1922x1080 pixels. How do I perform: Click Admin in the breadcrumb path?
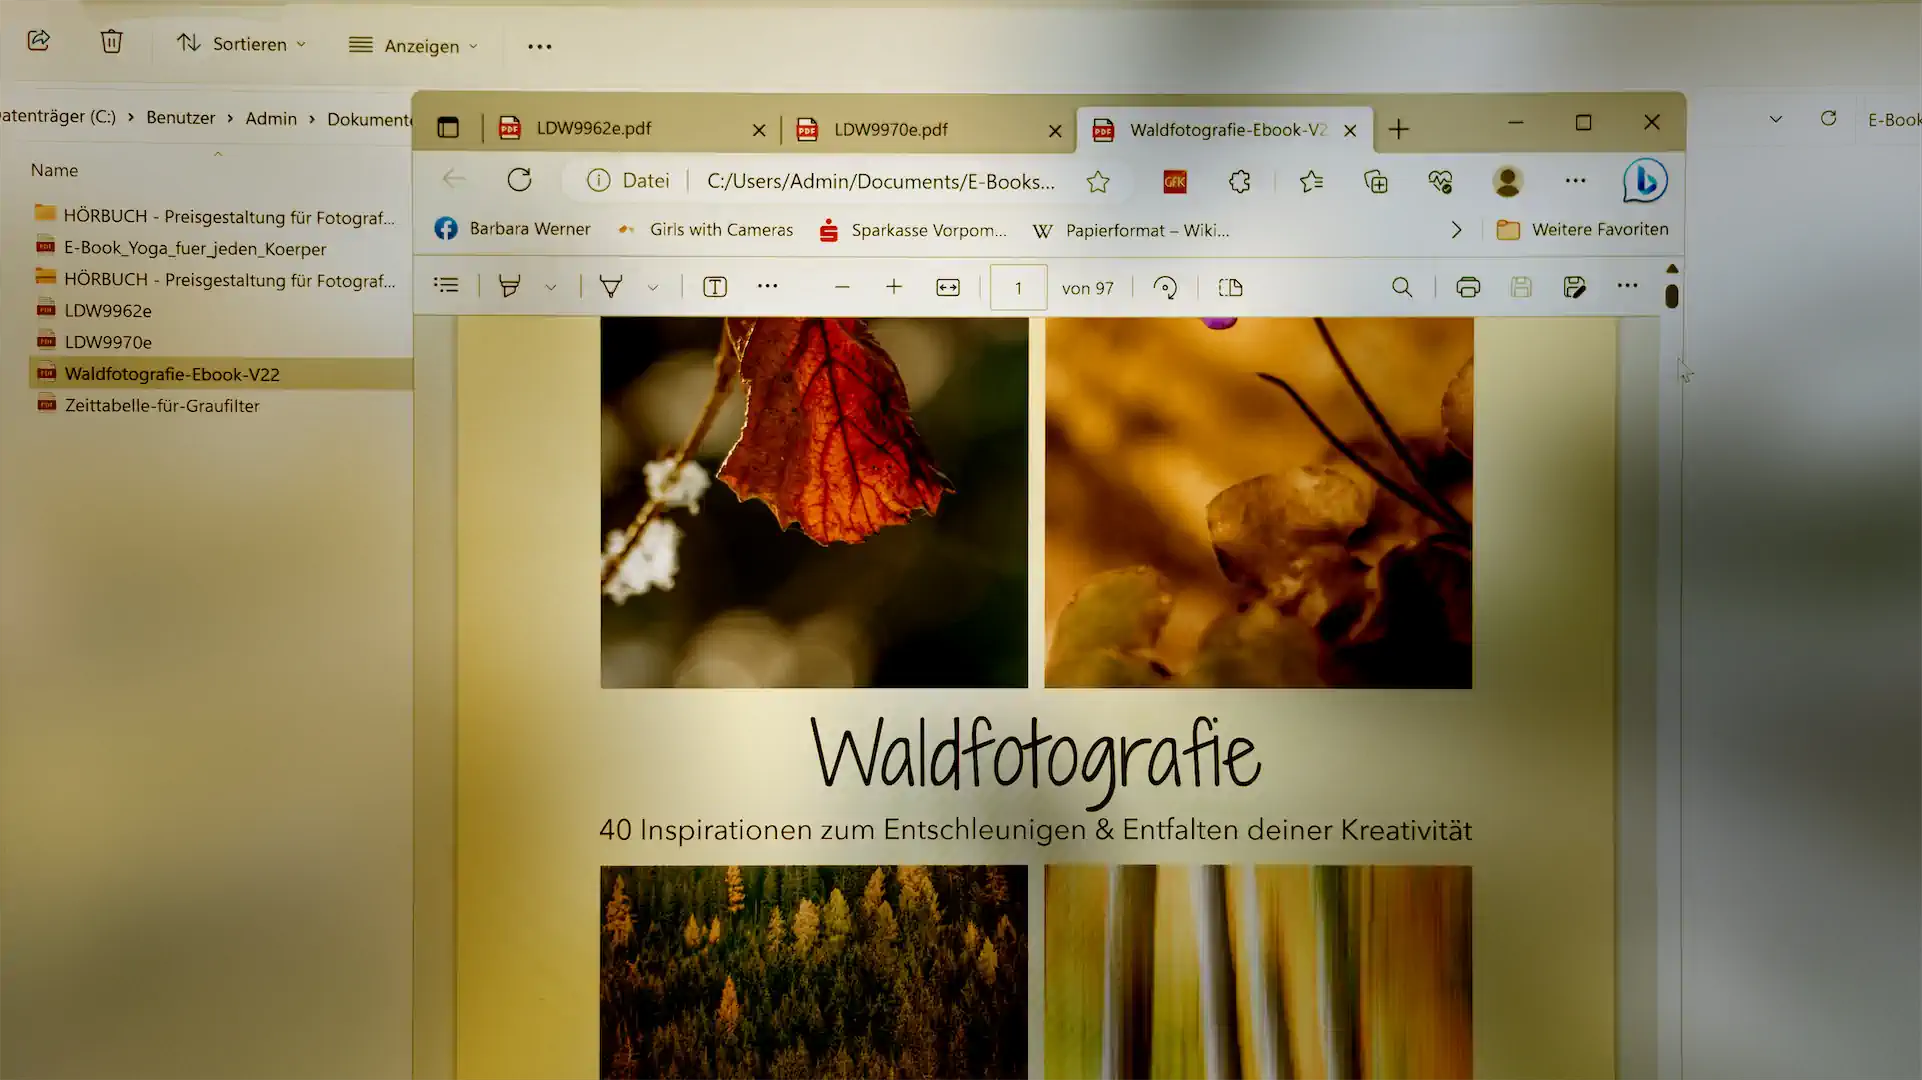[x=271, y=118]
